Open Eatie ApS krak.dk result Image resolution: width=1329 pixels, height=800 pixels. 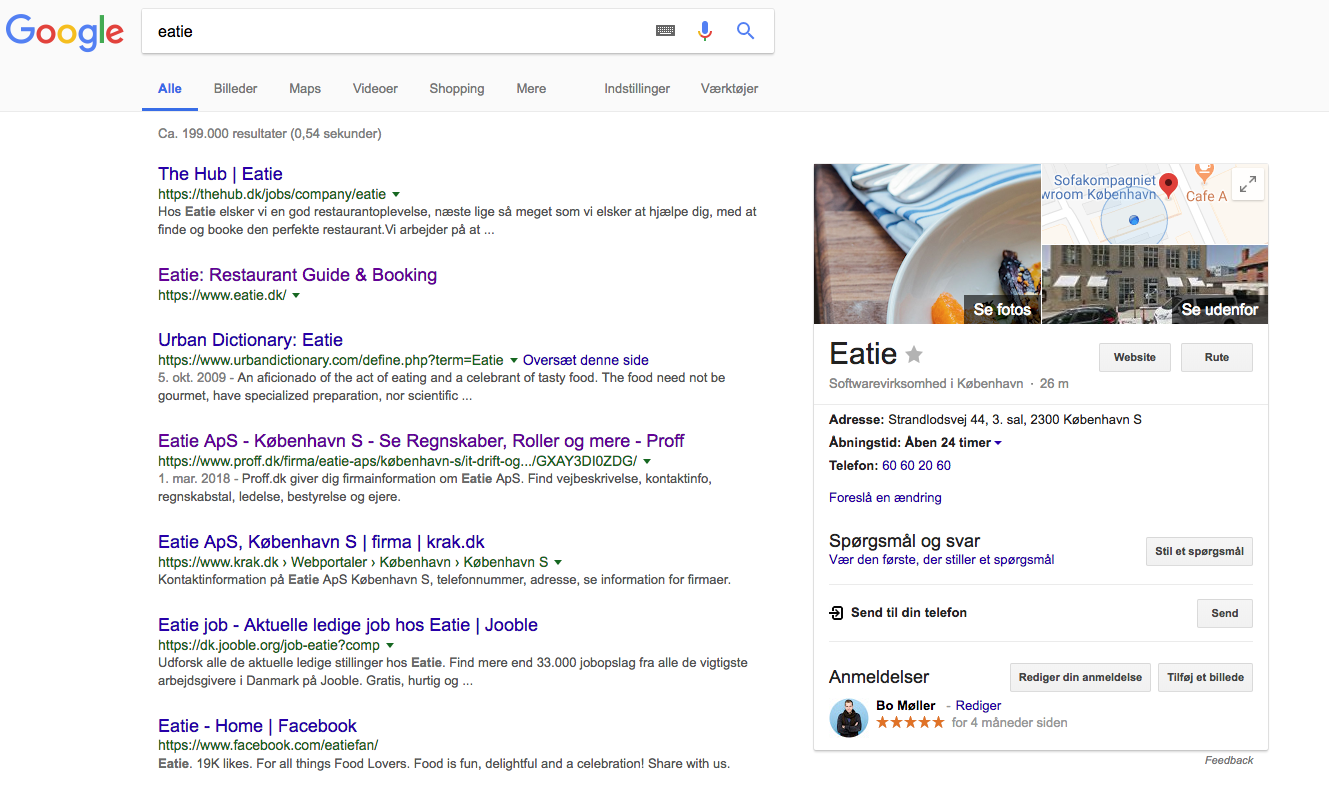[x=321, y=542]
